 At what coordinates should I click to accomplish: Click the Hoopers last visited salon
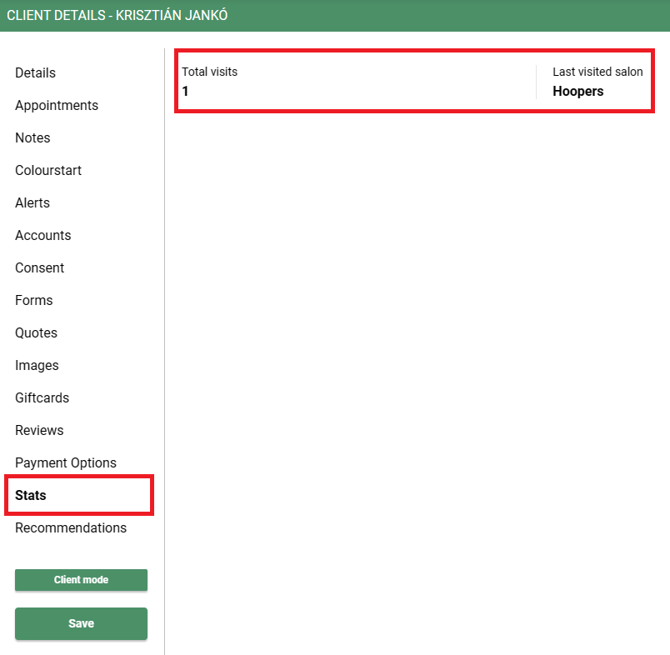(578, 91)
